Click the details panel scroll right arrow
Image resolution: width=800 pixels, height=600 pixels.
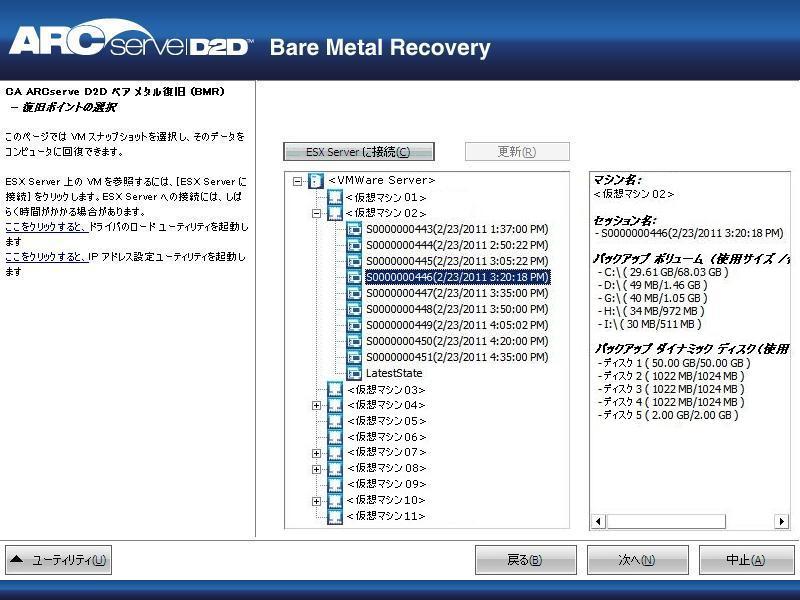coord(782,521)
